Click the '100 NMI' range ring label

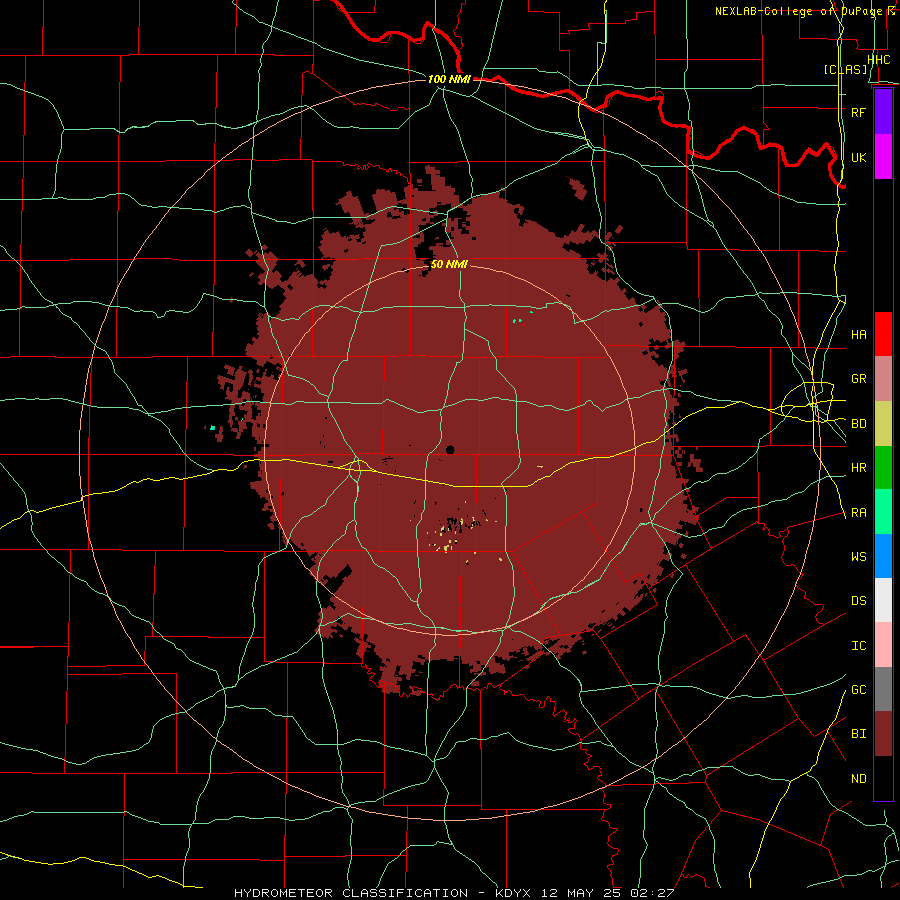[x=449, y=79]
